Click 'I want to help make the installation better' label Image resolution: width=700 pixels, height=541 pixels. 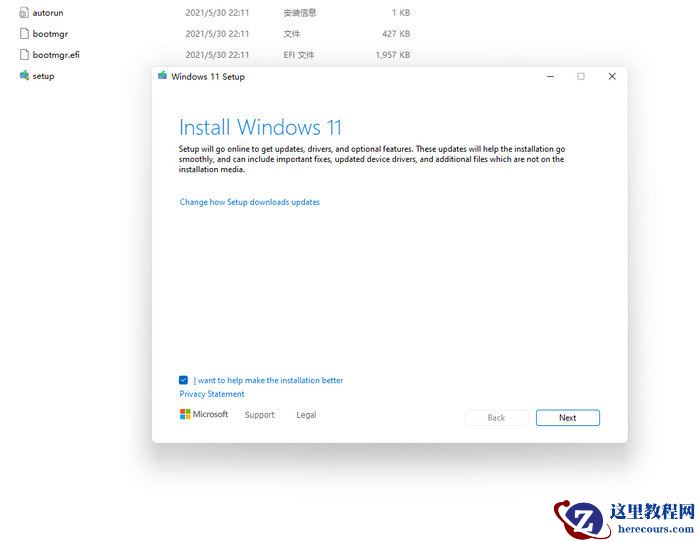point(268,380)
